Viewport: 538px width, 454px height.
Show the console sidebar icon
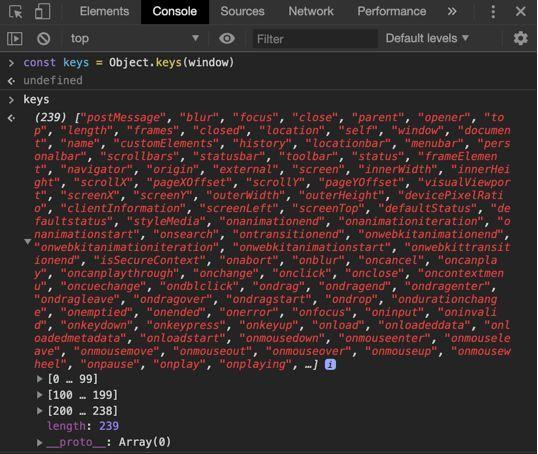15,38
